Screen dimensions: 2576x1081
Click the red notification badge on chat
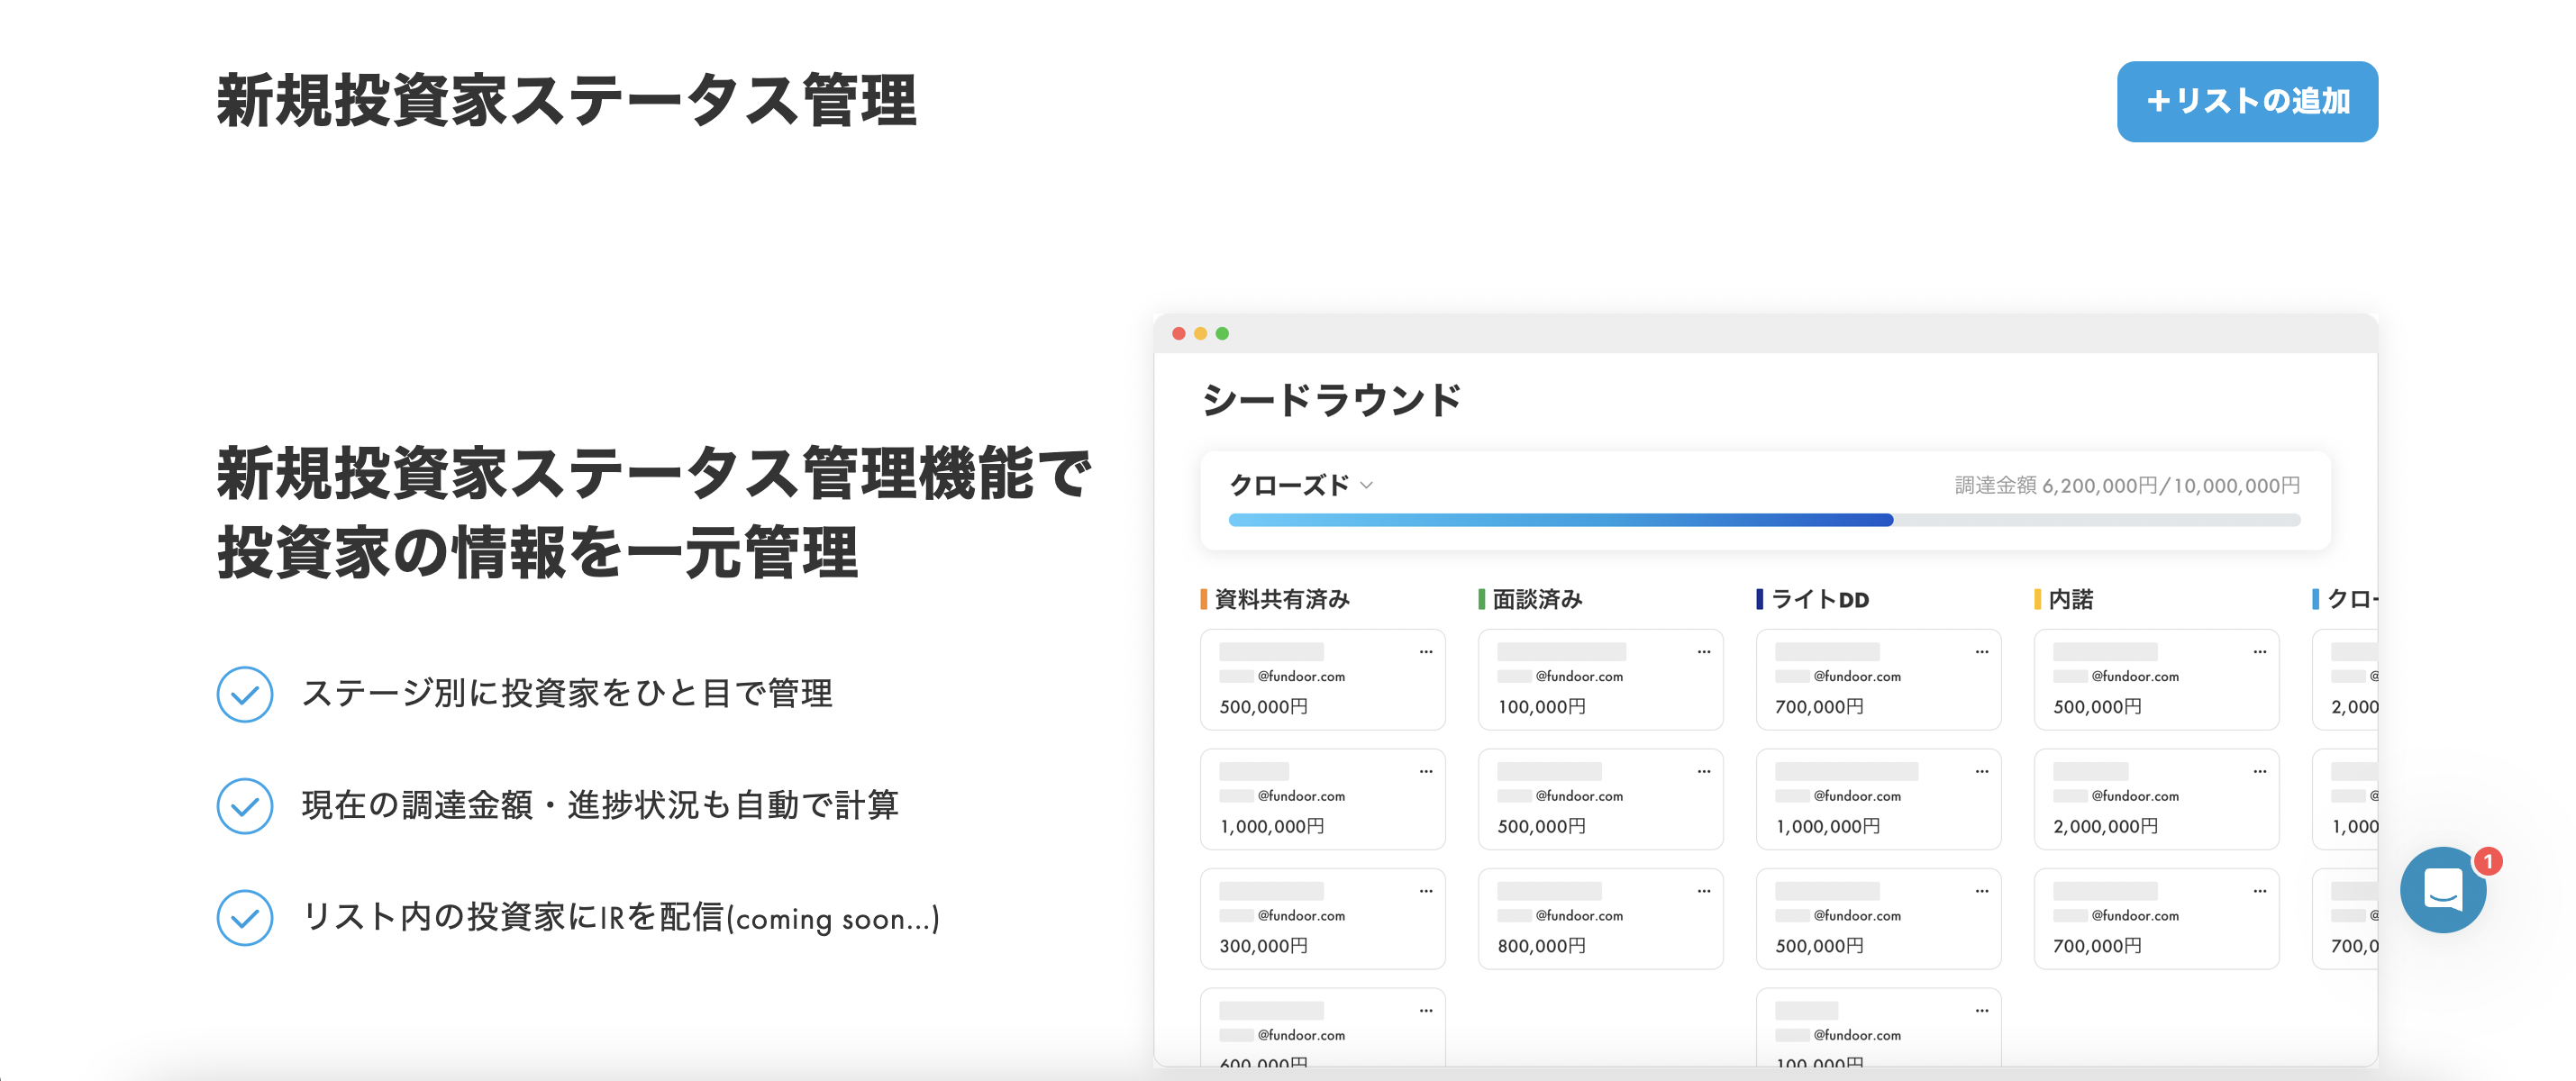pyautogui.click(x=2487, y=861)
